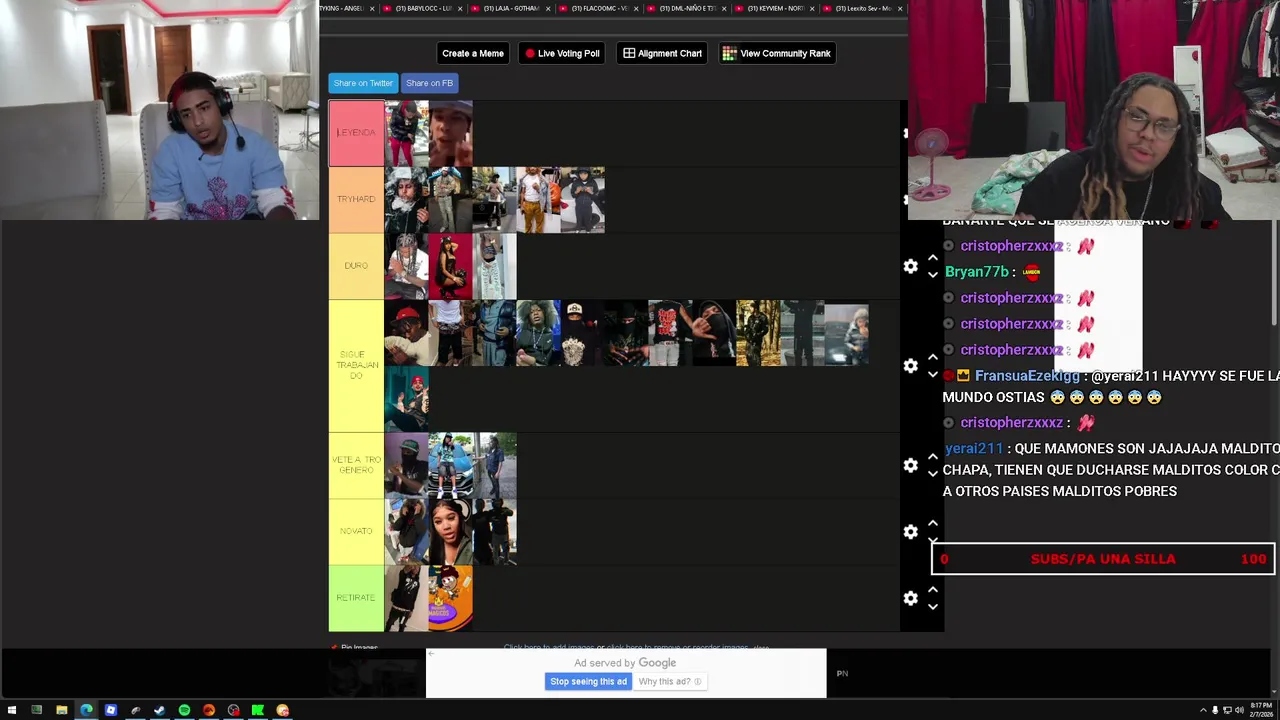Switch to the DML-NIÑO browser tab
This screenshot has width=1280, height=720.
687,8
